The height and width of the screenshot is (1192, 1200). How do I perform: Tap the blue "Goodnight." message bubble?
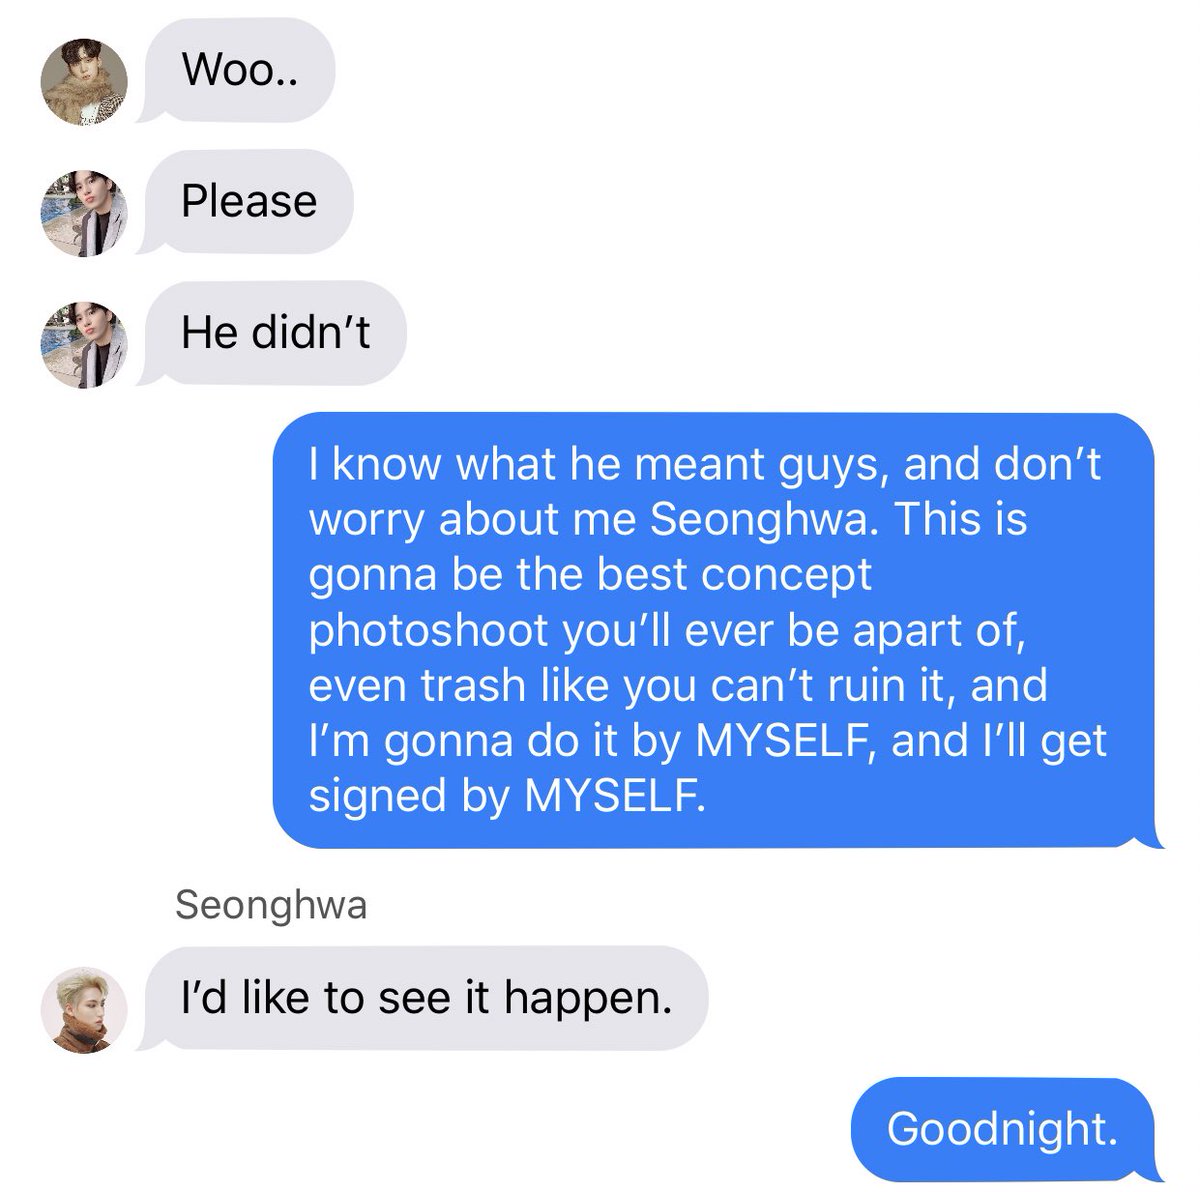1007,1129
